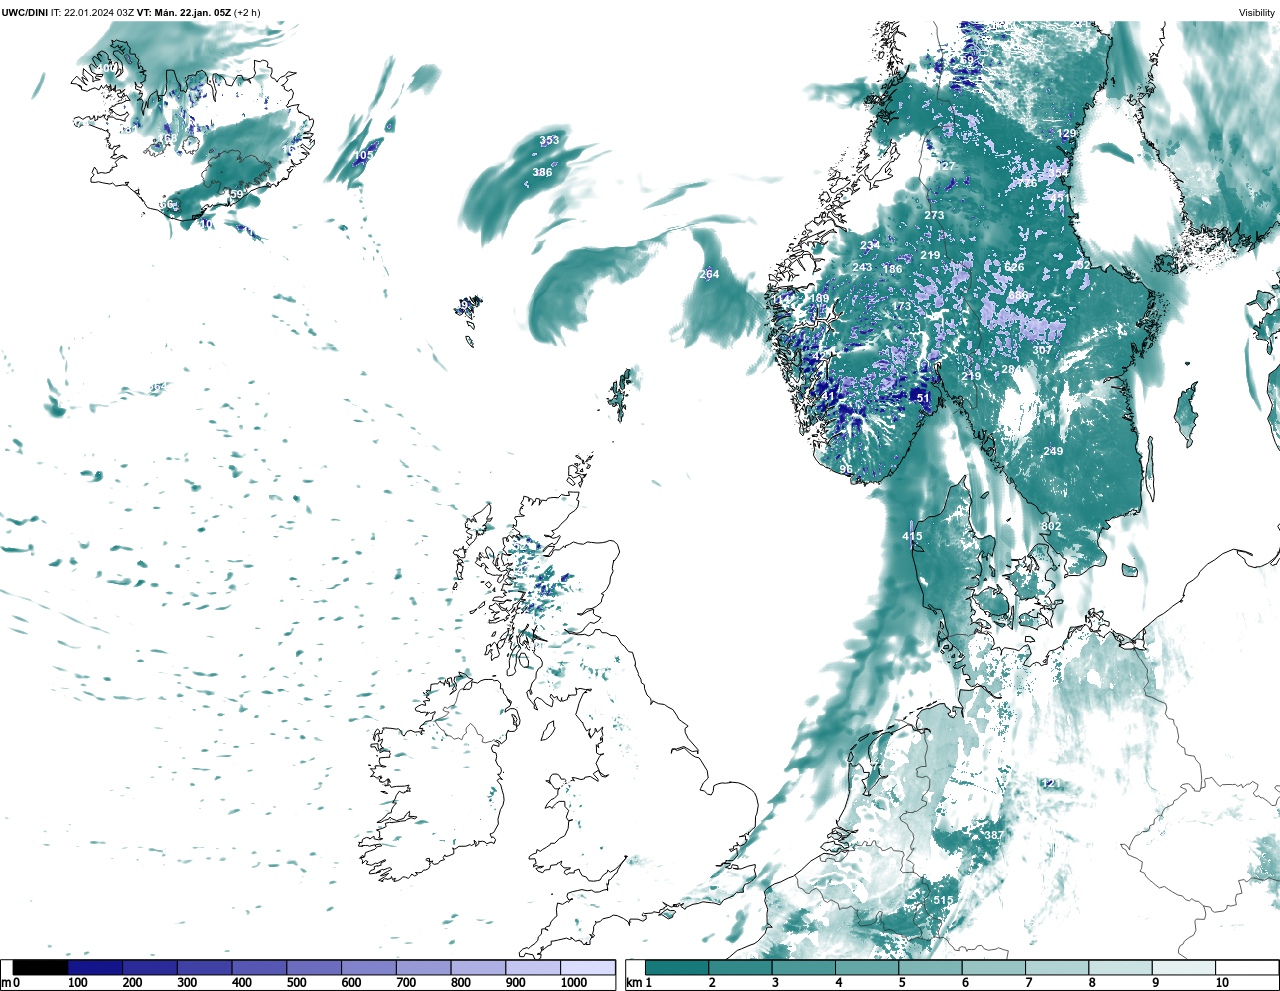Click the 'Visibility' title in top-right corner
This screenshot has width=1280, height=991.
click(x=1256, y=12)
